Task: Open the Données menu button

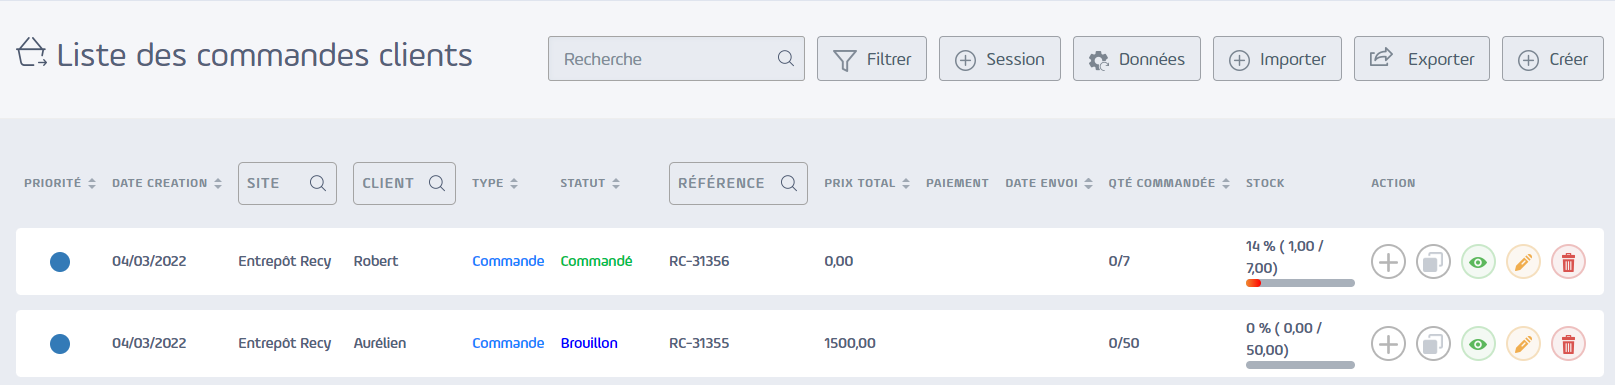Action: 1137,59
